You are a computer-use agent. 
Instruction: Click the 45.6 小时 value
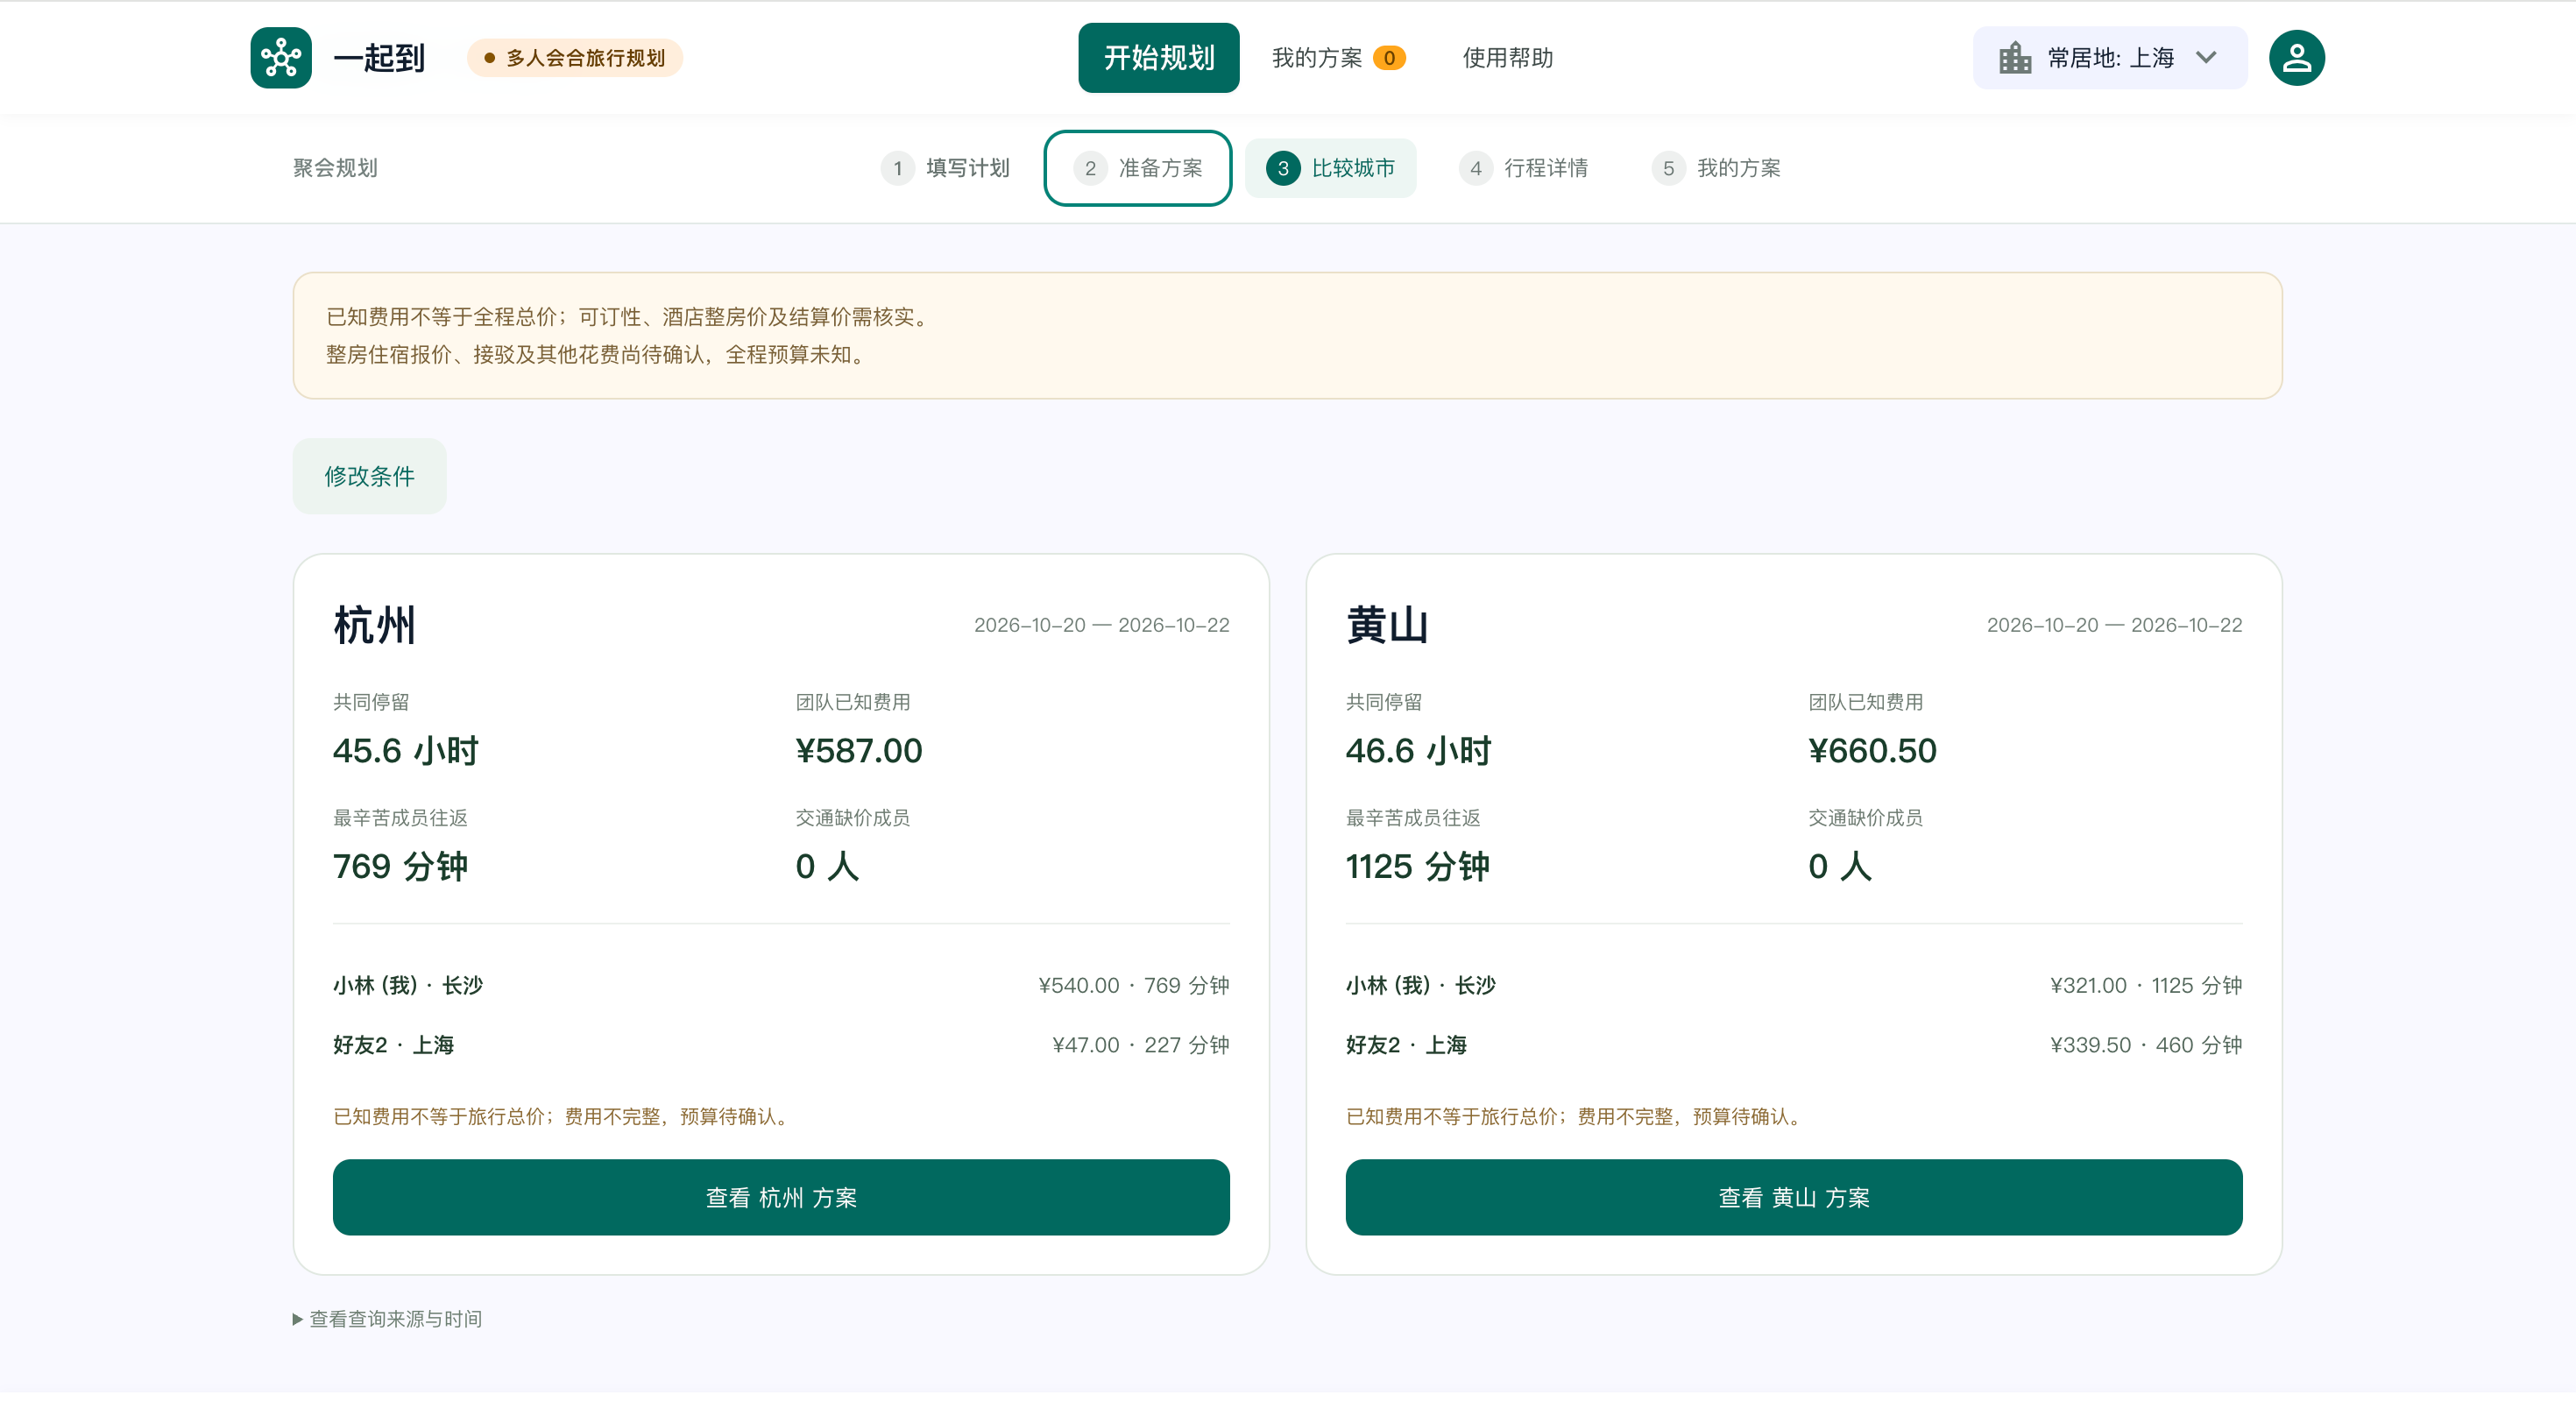pos(405,750)
